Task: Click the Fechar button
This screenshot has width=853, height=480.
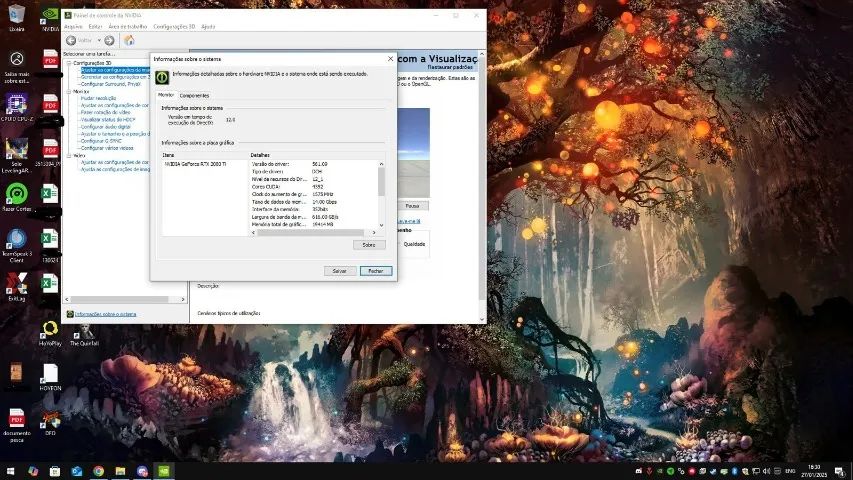Action: 375,270
